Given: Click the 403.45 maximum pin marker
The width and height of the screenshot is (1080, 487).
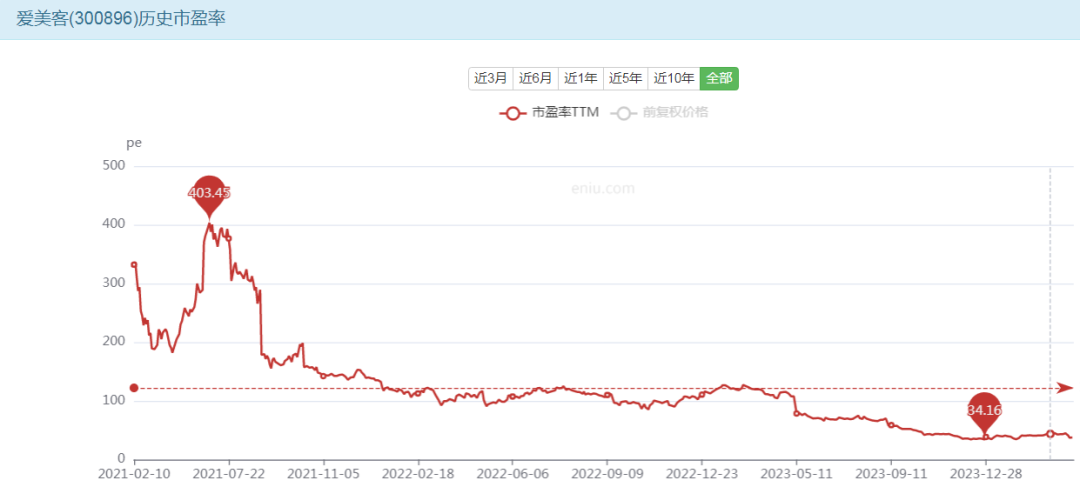Looking at the screenshot, I should coord(209,193).
